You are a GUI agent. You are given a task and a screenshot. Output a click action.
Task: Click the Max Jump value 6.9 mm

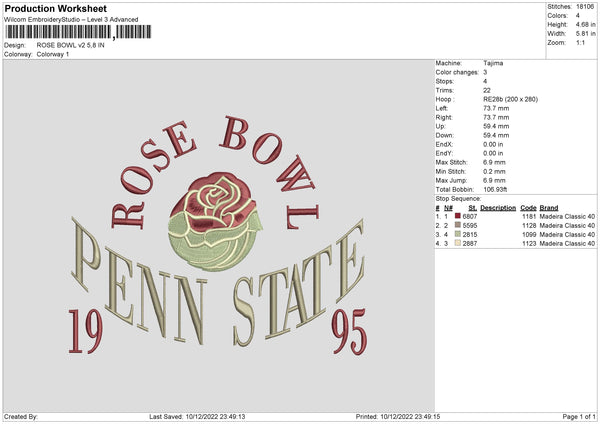point(494,181)
